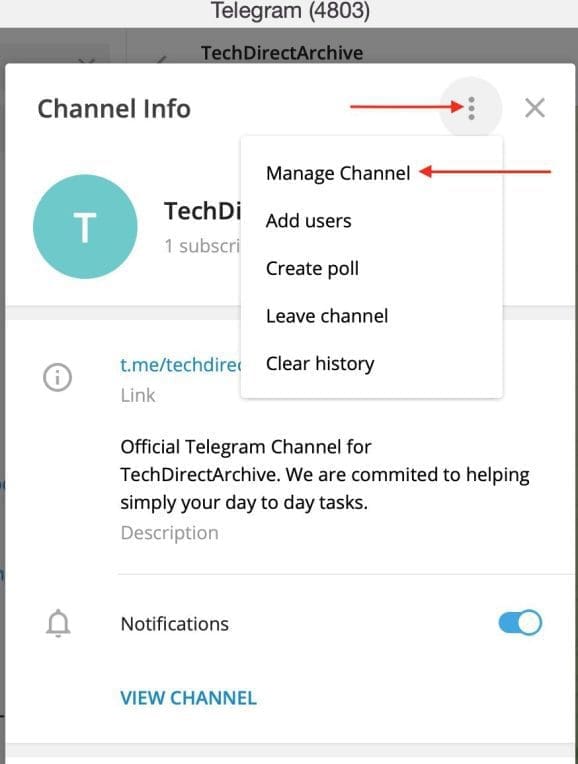Click the VIEW CHANNEL button

(188, 698)
